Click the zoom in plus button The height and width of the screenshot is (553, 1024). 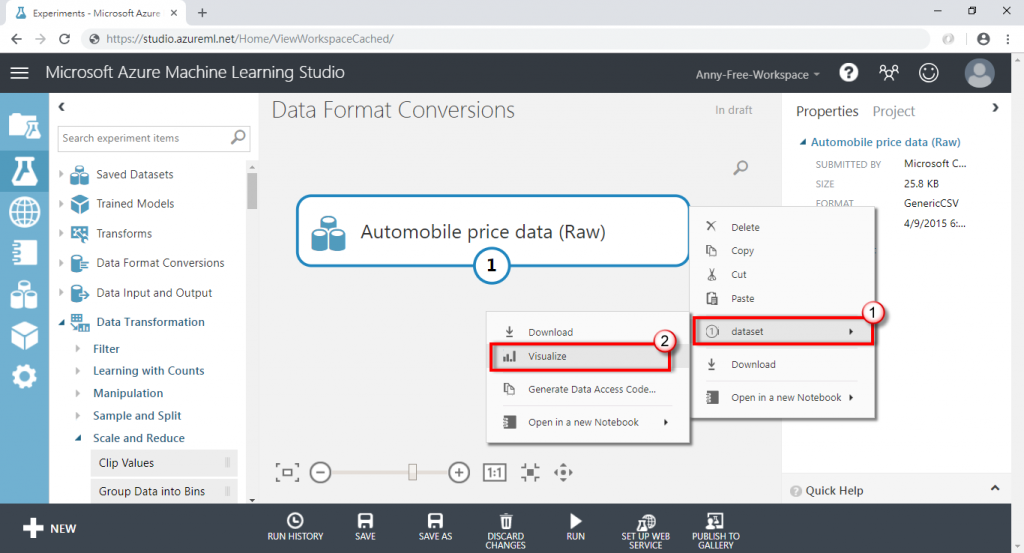459,472
